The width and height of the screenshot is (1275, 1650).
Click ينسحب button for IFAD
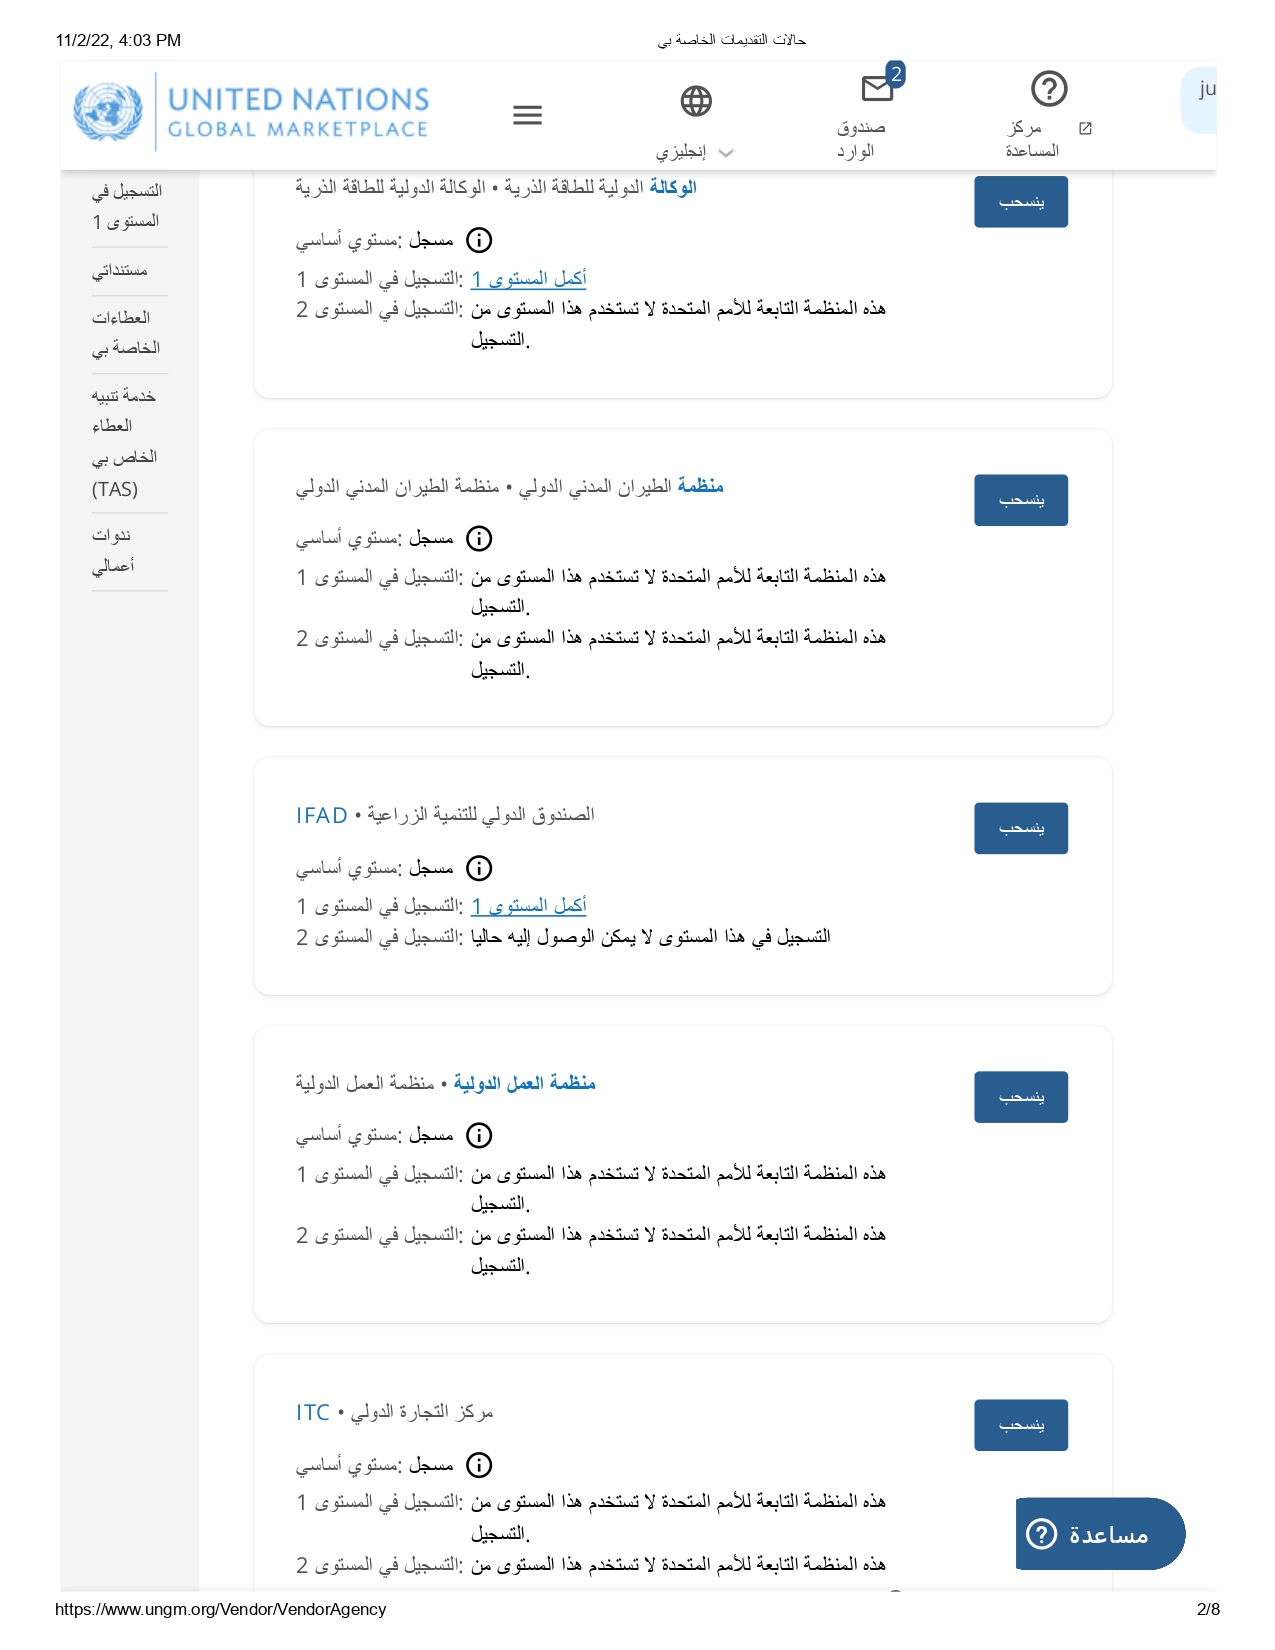pyautogui.click(x=1021, y=828)
